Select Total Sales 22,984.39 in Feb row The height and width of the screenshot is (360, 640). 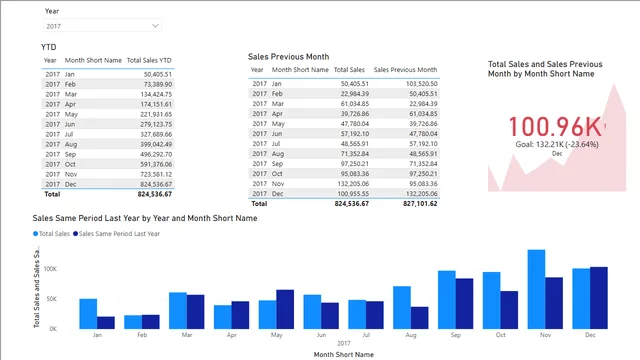(355, 93)
